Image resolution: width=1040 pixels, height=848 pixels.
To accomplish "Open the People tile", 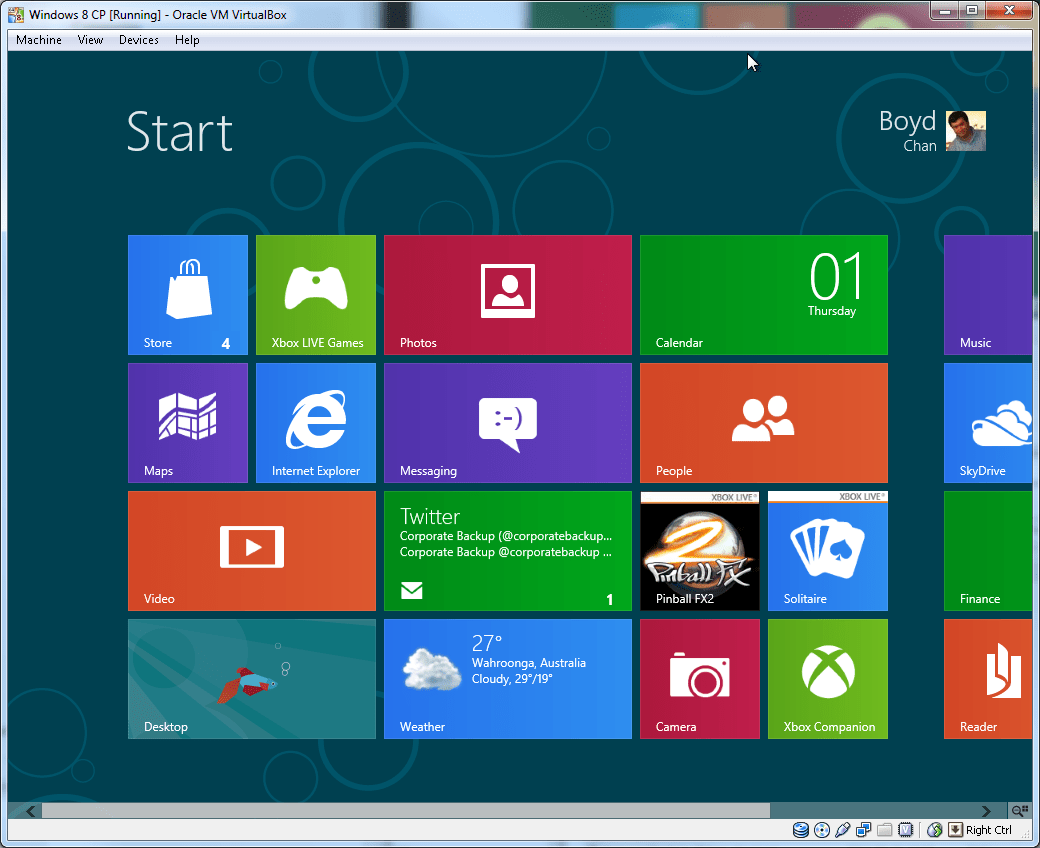I will coord(763,423).
